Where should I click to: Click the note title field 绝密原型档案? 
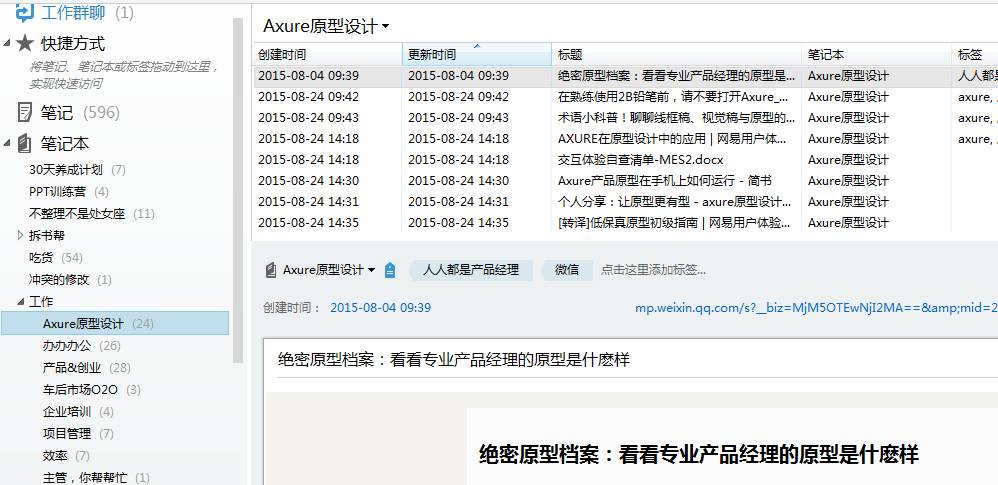(x=454, y=360)
